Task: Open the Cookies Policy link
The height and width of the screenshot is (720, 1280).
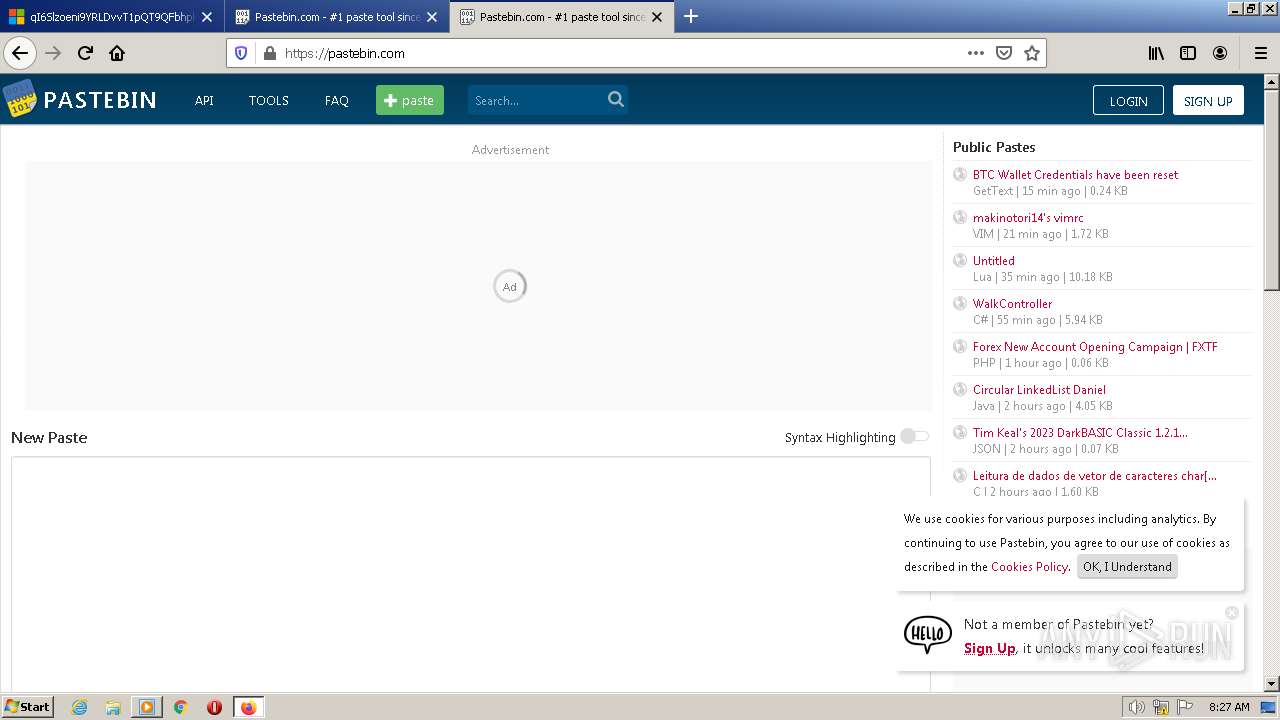Action: click(x=1029, y=566)
